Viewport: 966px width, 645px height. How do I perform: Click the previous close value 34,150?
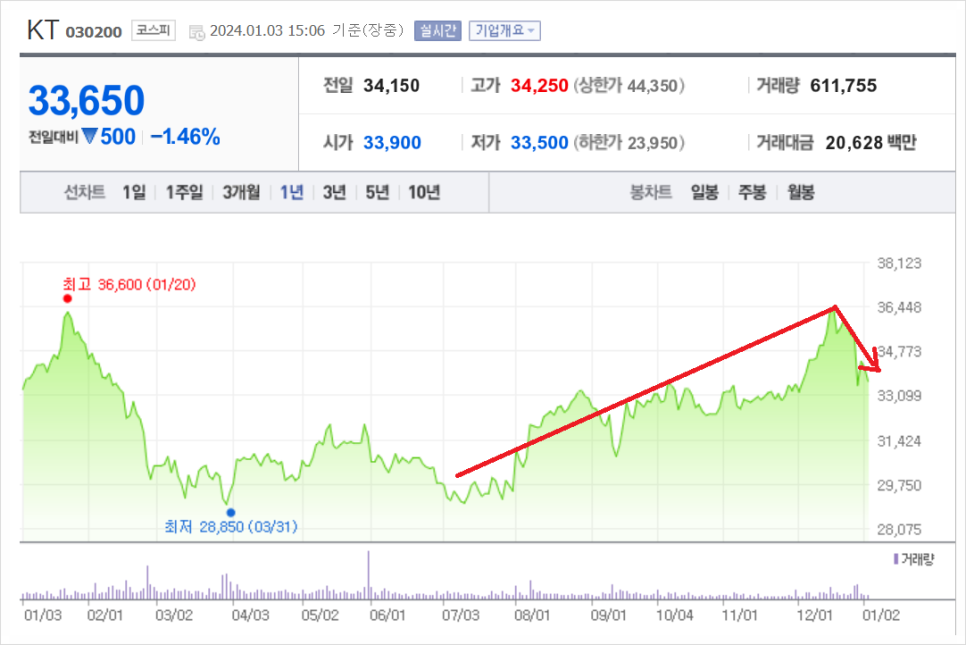pos(391,86)
